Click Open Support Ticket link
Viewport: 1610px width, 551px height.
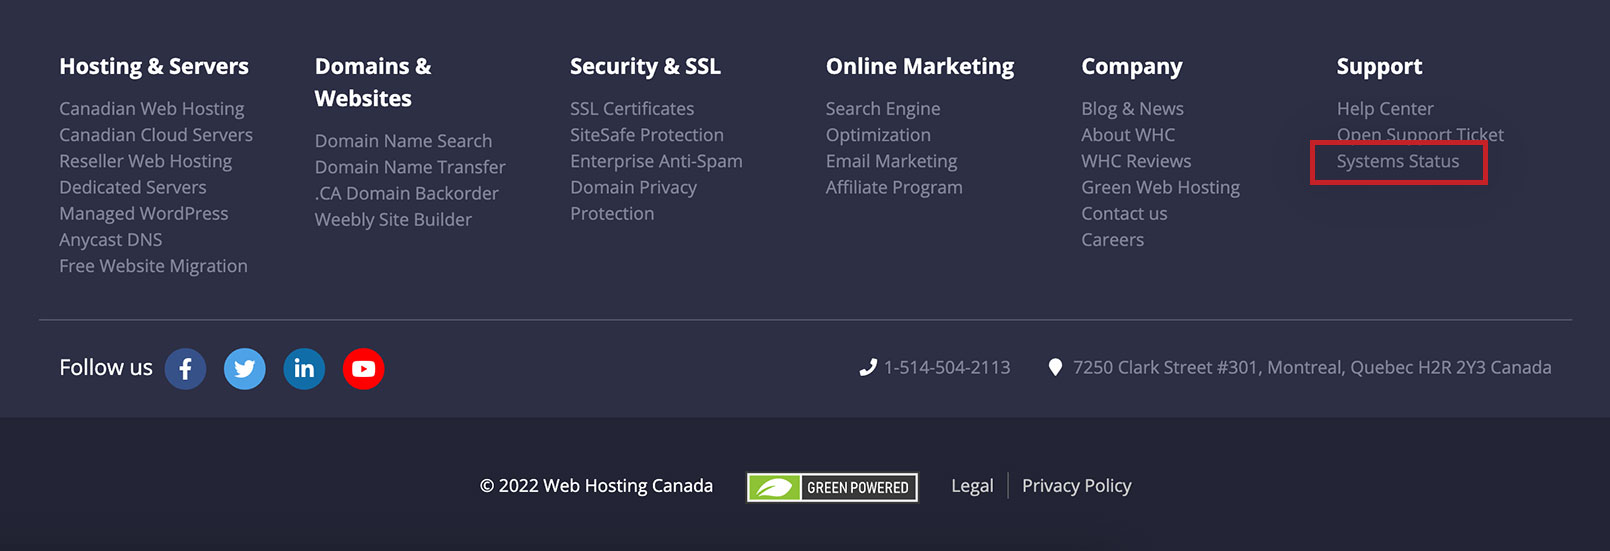click(x=1420, y=134)
